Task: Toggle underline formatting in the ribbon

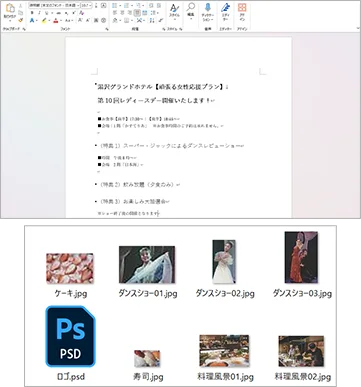Action: tap(46, 13)
